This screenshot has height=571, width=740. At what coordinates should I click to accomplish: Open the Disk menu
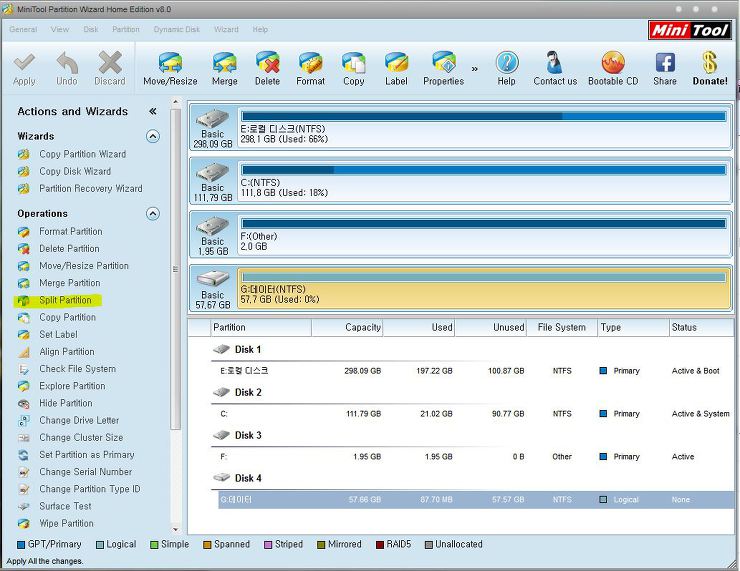[x=91, y=29]
